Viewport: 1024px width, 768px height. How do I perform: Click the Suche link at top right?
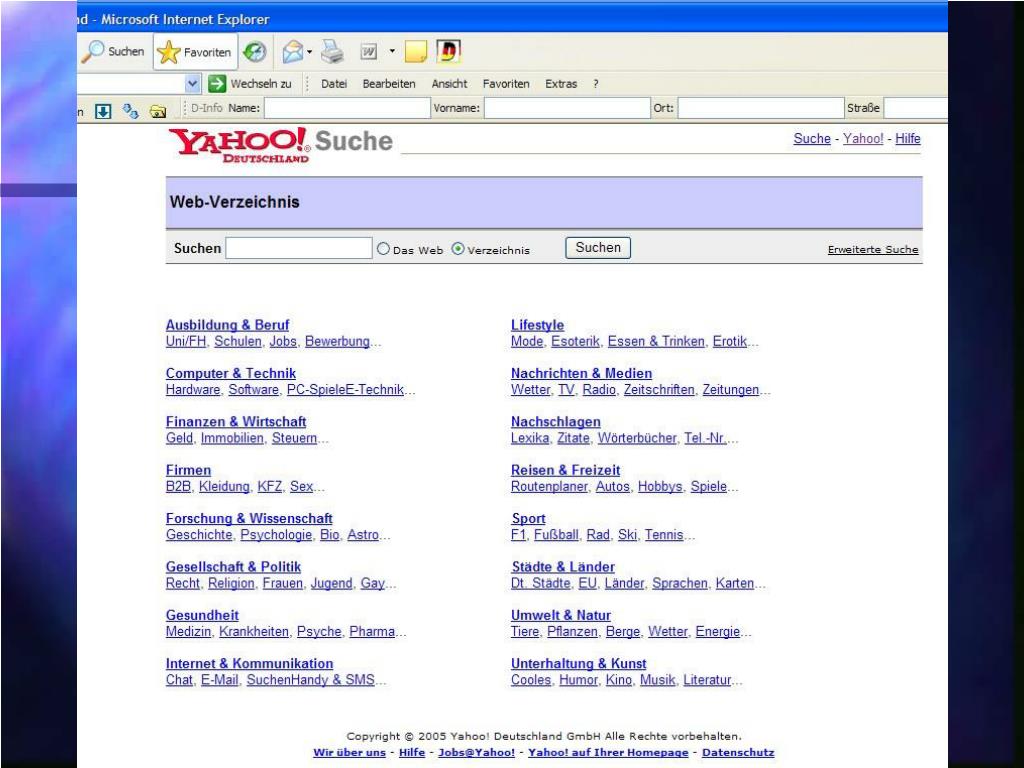tap(812, 138)
